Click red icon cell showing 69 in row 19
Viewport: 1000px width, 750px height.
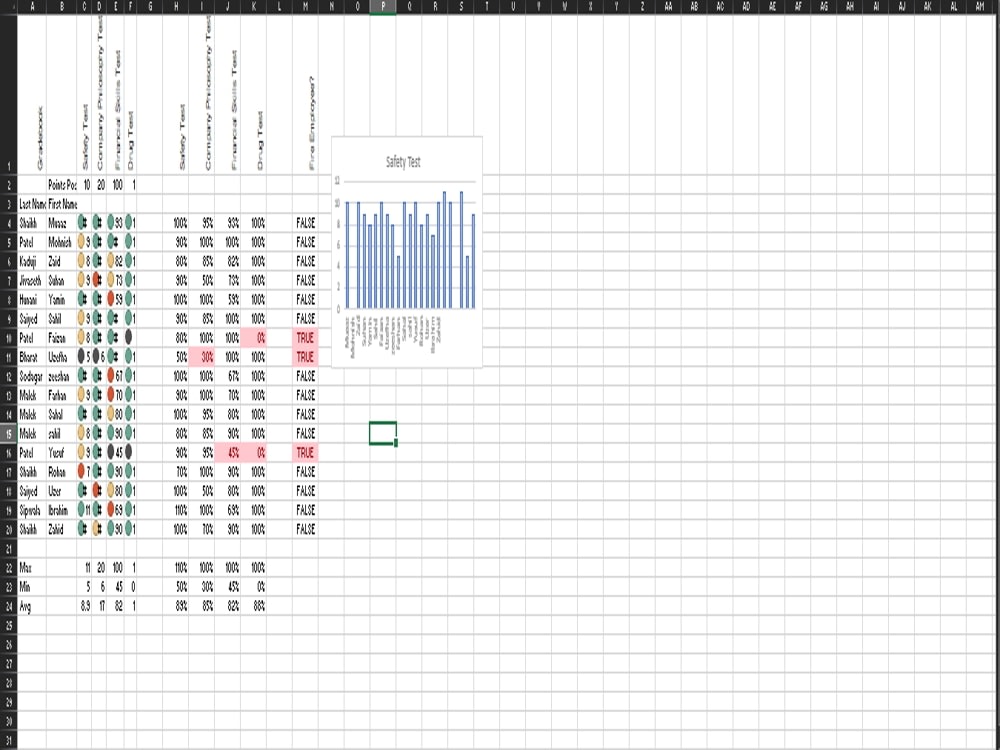tap(115, 510)
